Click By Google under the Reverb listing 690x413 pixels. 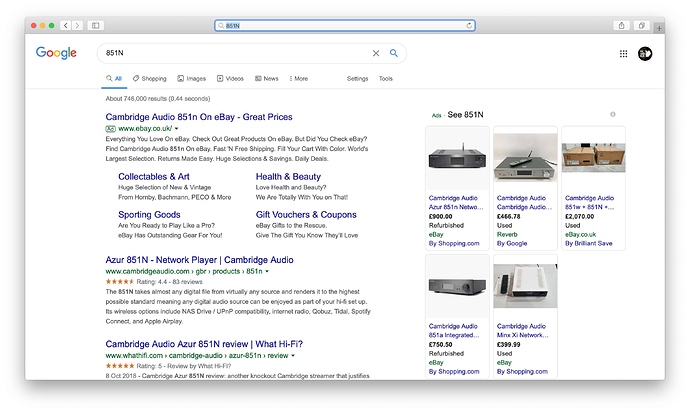point(512,243)
